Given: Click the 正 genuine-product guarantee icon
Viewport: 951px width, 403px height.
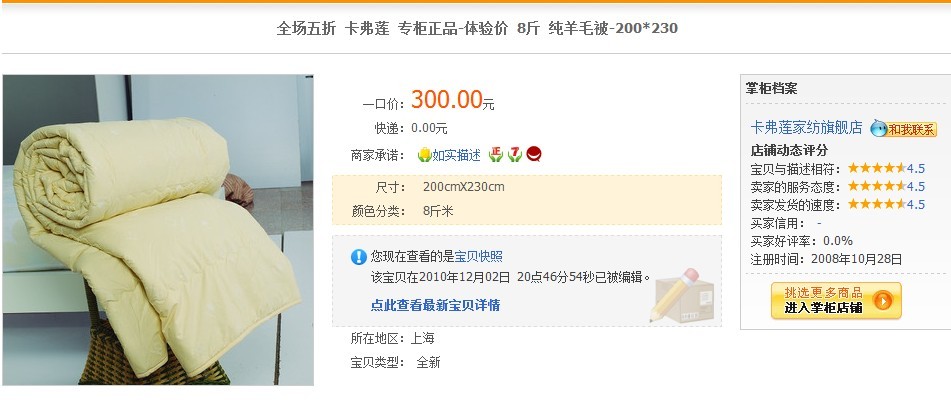Looking at the screenshot, I should coord(496,155).
